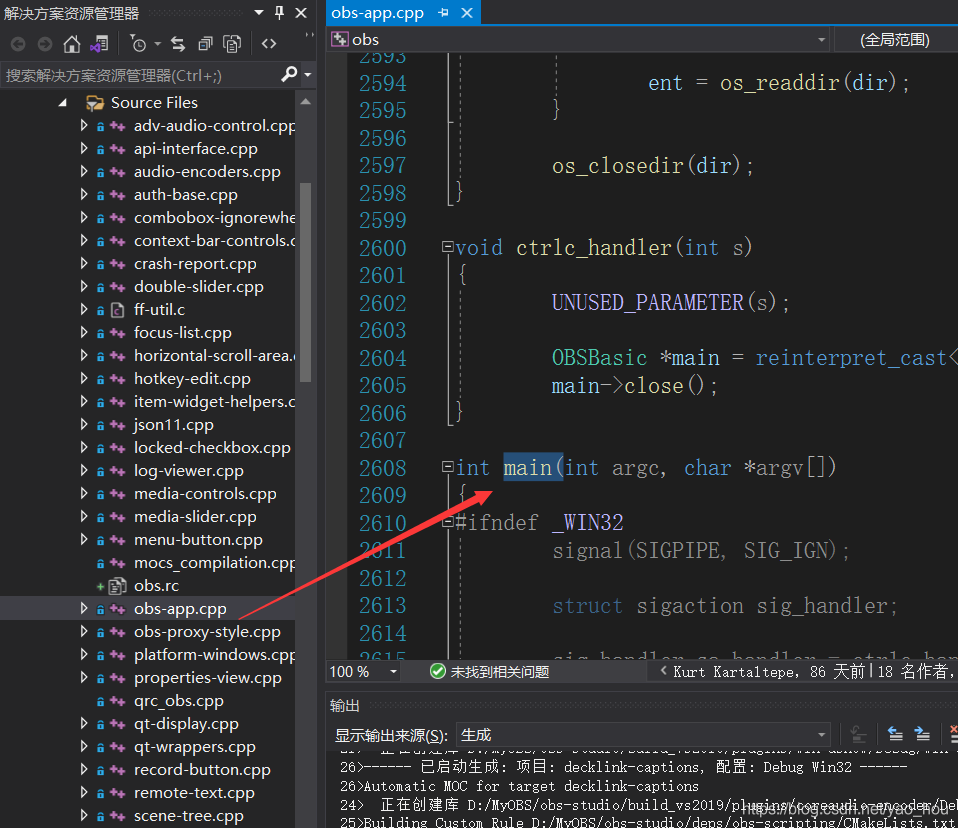Sync with active document arrows icon
Screen dimensions: 958x828
[x=178, y=44]
